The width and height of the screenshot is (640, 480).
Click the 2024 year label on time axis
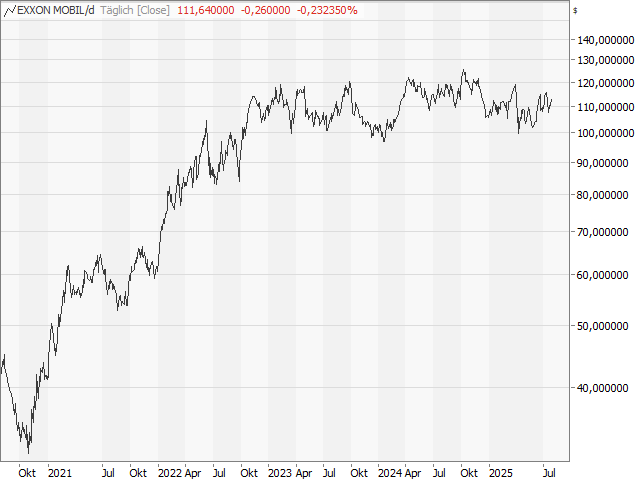tap(390, 473)
